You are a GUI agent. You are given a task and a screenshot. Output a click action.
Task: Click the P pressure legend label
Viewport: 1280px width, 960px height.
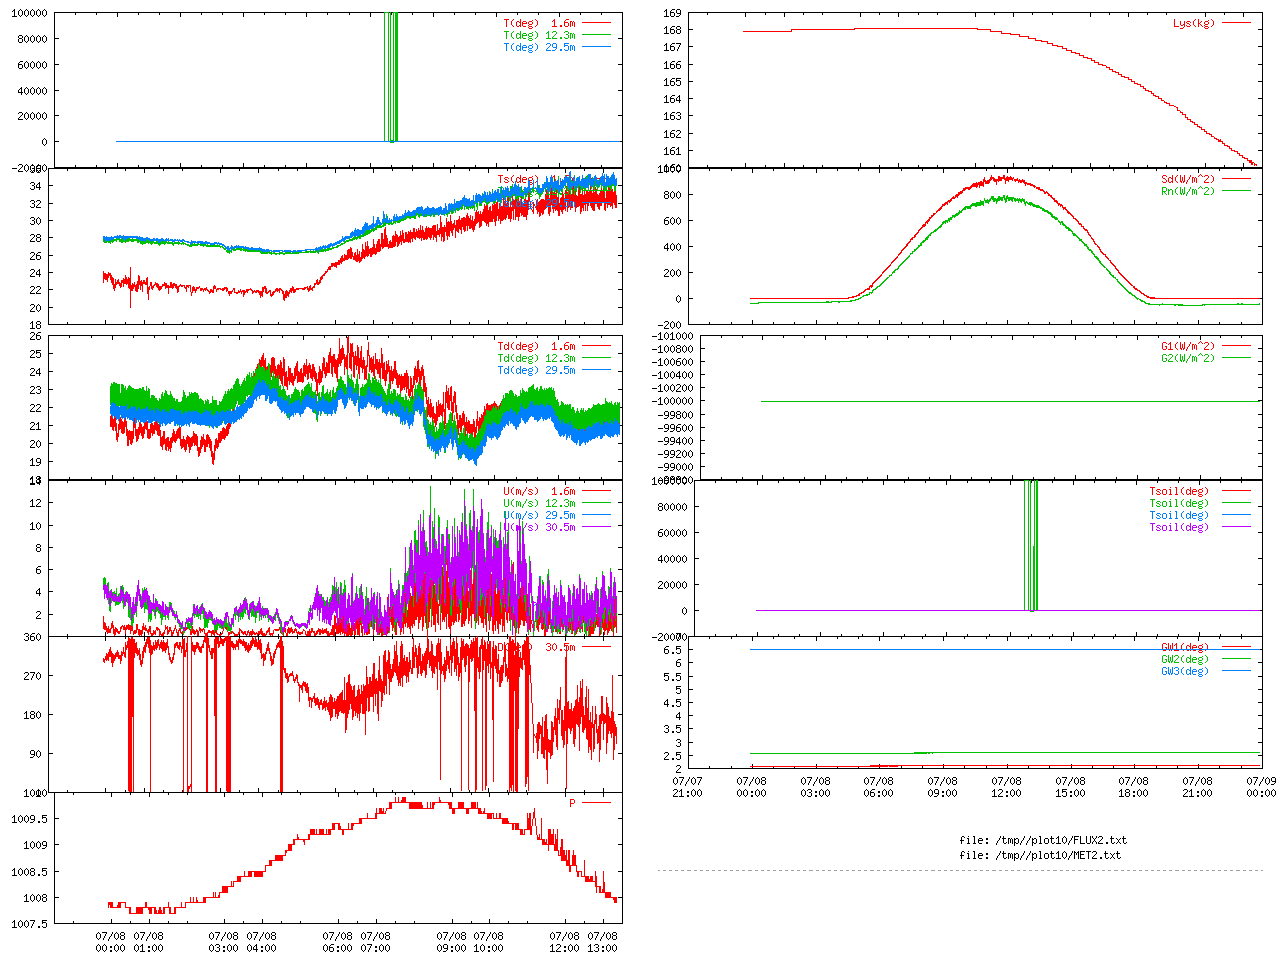pos(572,803)
